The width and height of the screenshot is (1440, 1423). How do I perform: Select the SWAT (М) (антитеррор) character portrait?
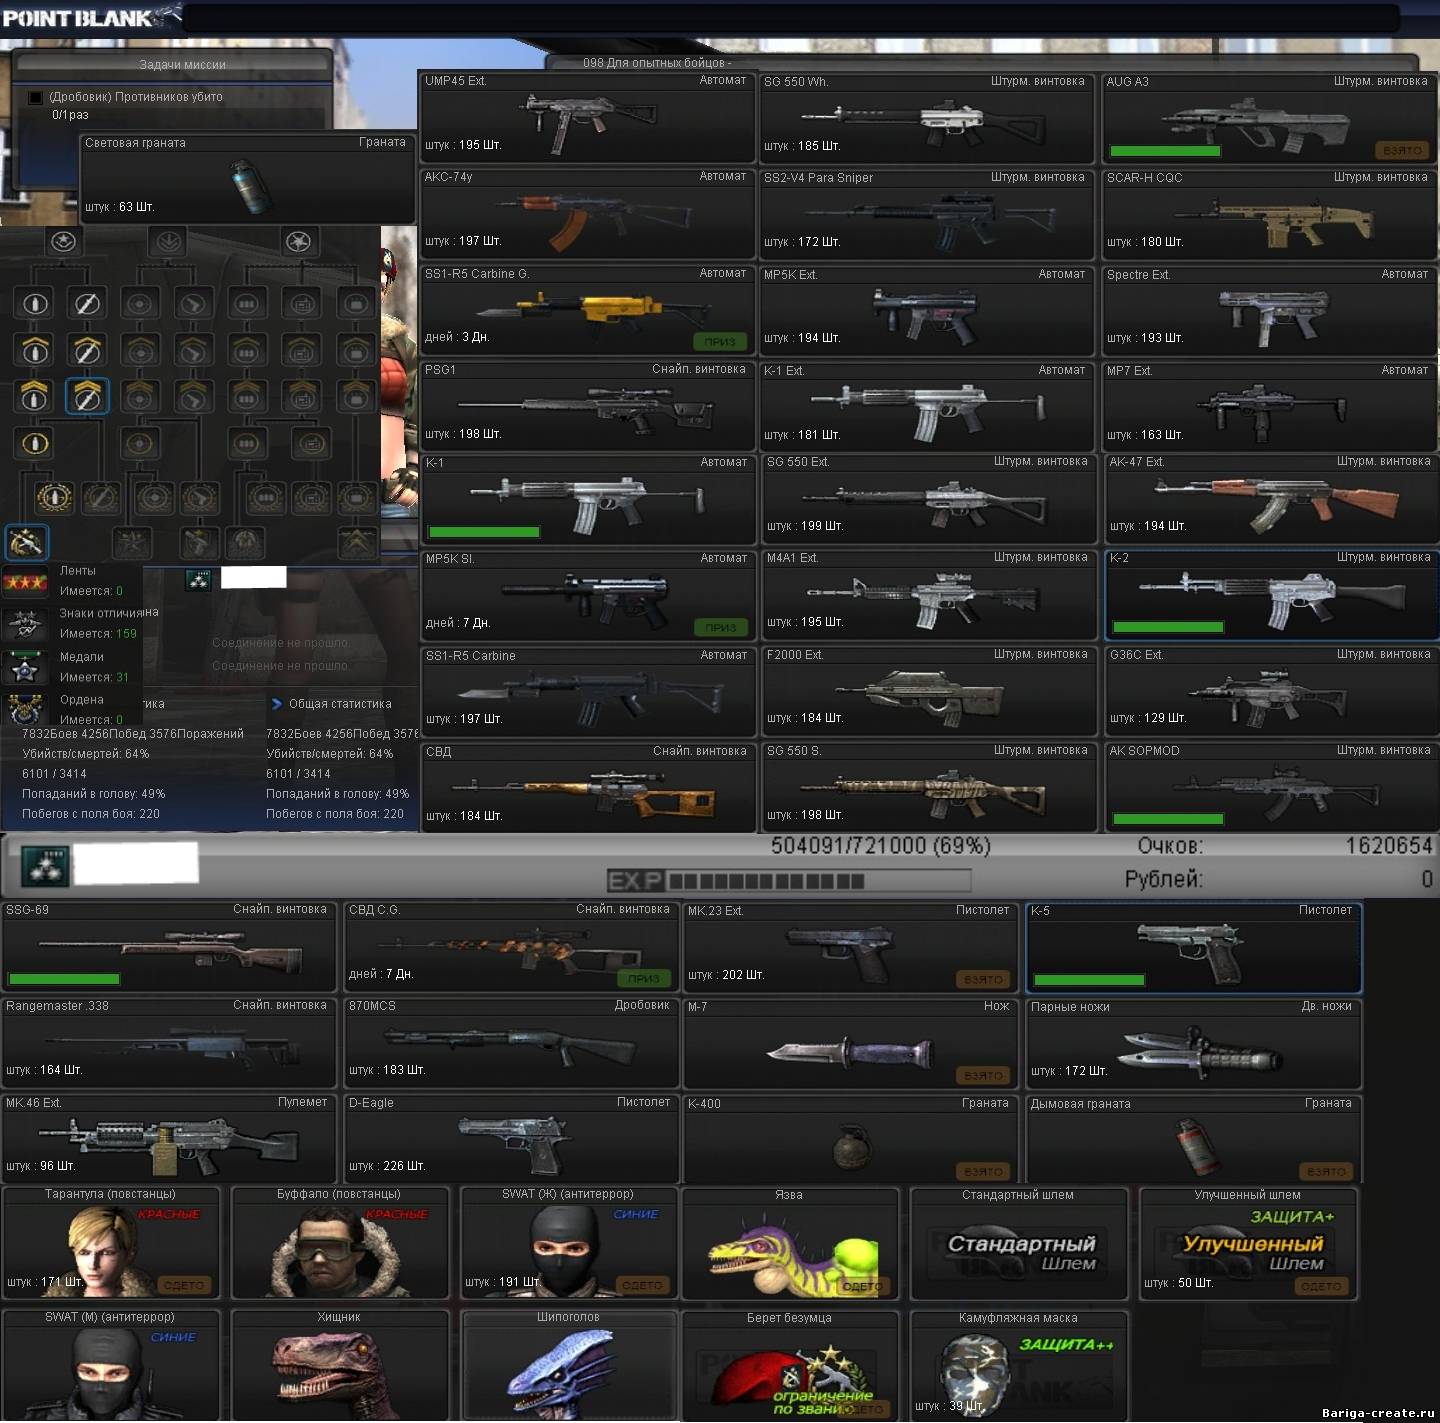(x=110, y=1372)
